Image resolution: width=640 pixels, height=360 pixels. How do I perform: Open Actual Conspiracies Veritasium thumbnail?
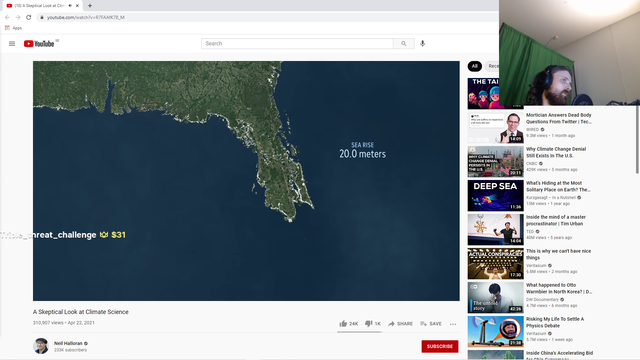click(496, 263)
